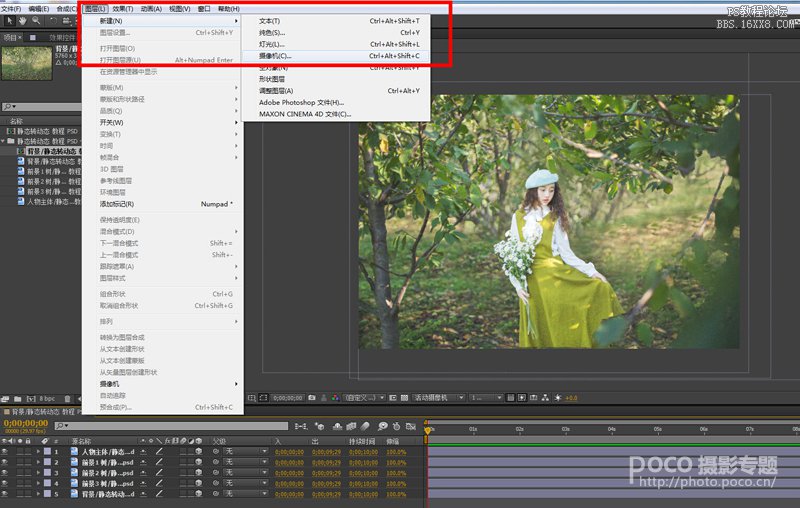Image resolution: width=800 pixels, height=508 pixels.
Task: Hide the 前景2树 layer eye toggle
Action: [5, 473]
